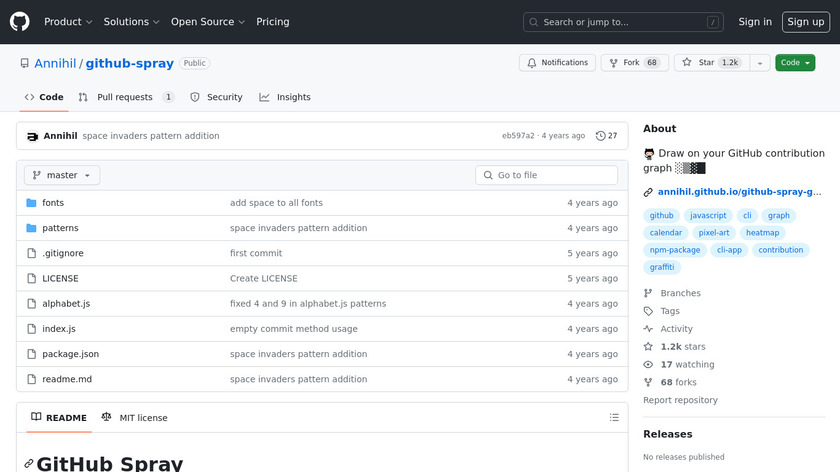840x472 pixels.
Task: Select the README tab
Action: tap(59, 417)
